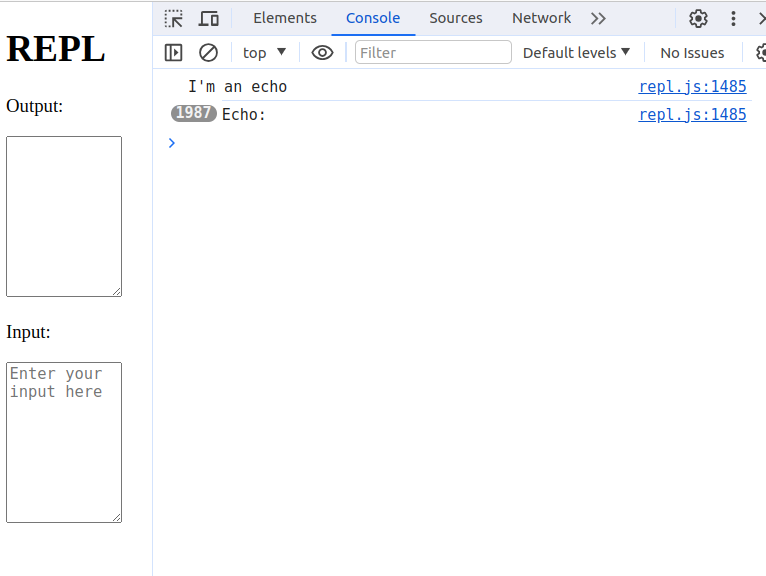Viewport: 766px width, 576px height.
Task: Open the Default levels dropdown
Action: coord(576,52)
